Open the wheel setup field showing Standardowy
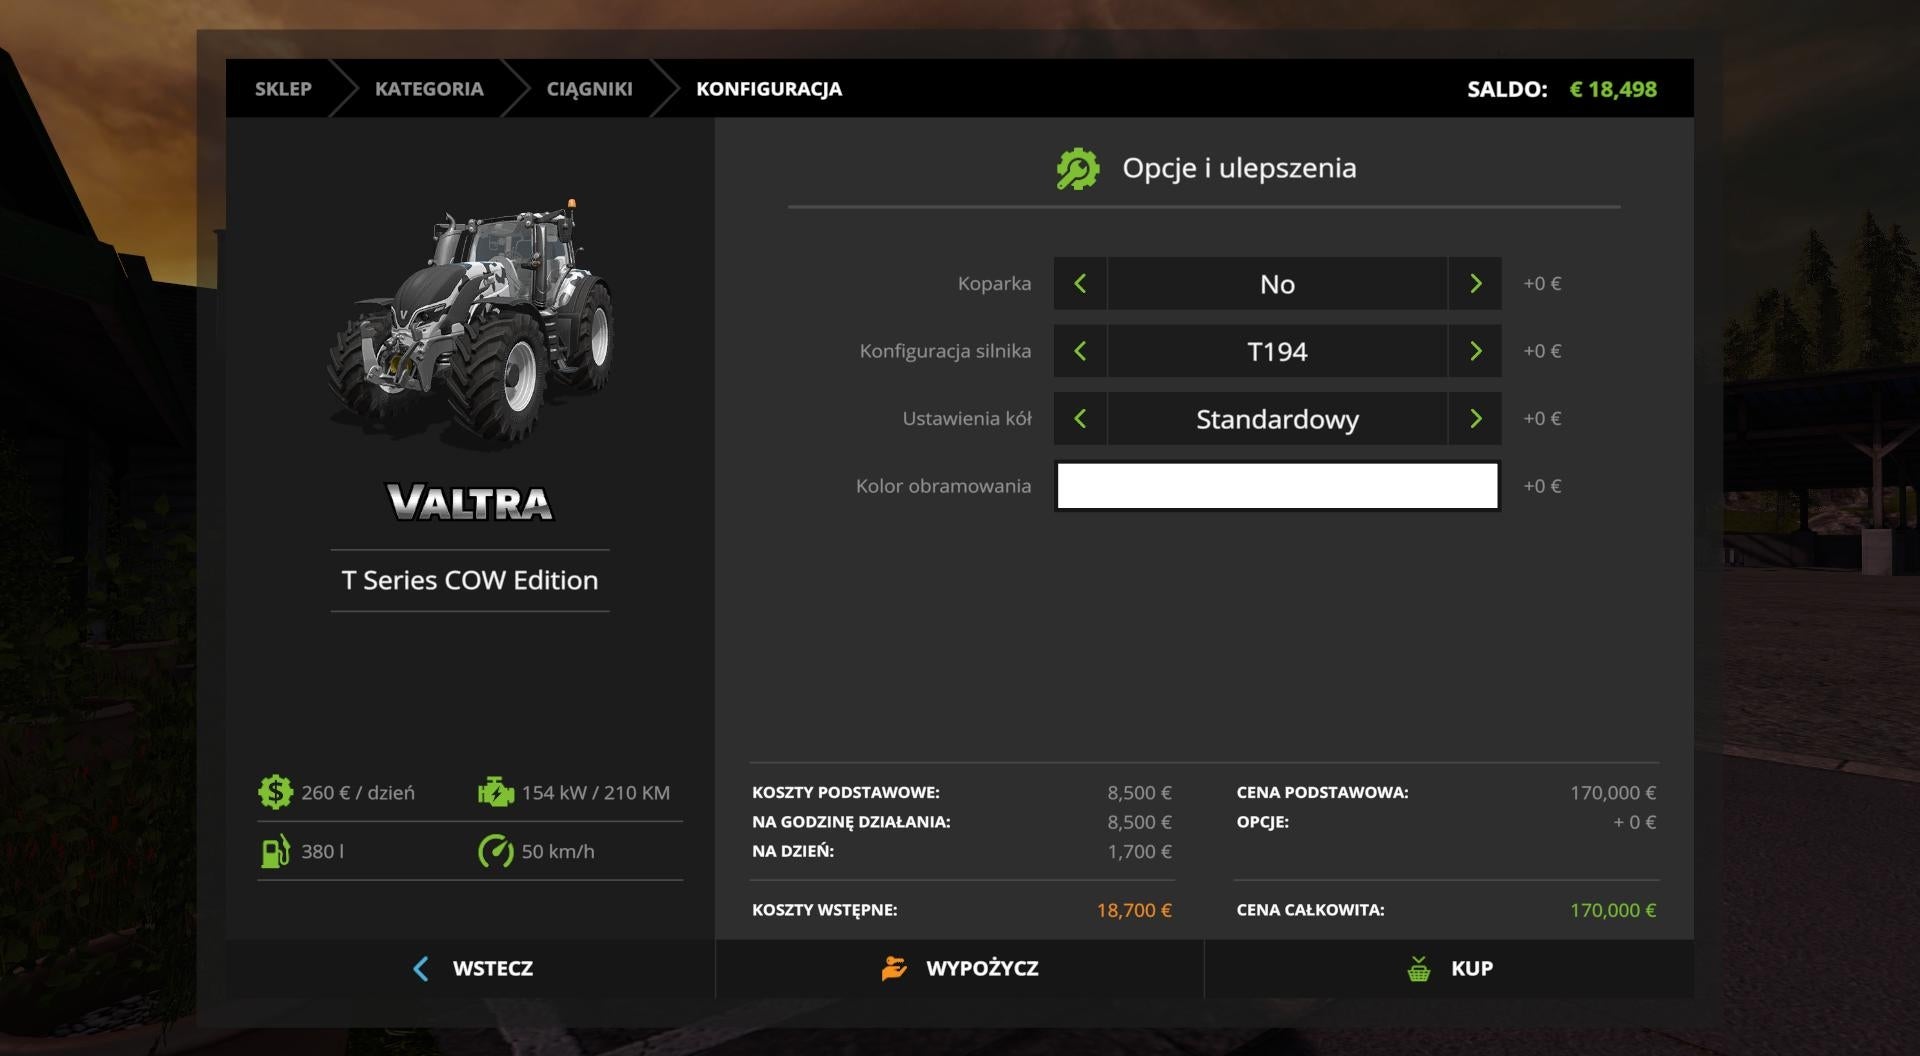This screenshot has height=1056, width=1920. [x=1277, y=418]
